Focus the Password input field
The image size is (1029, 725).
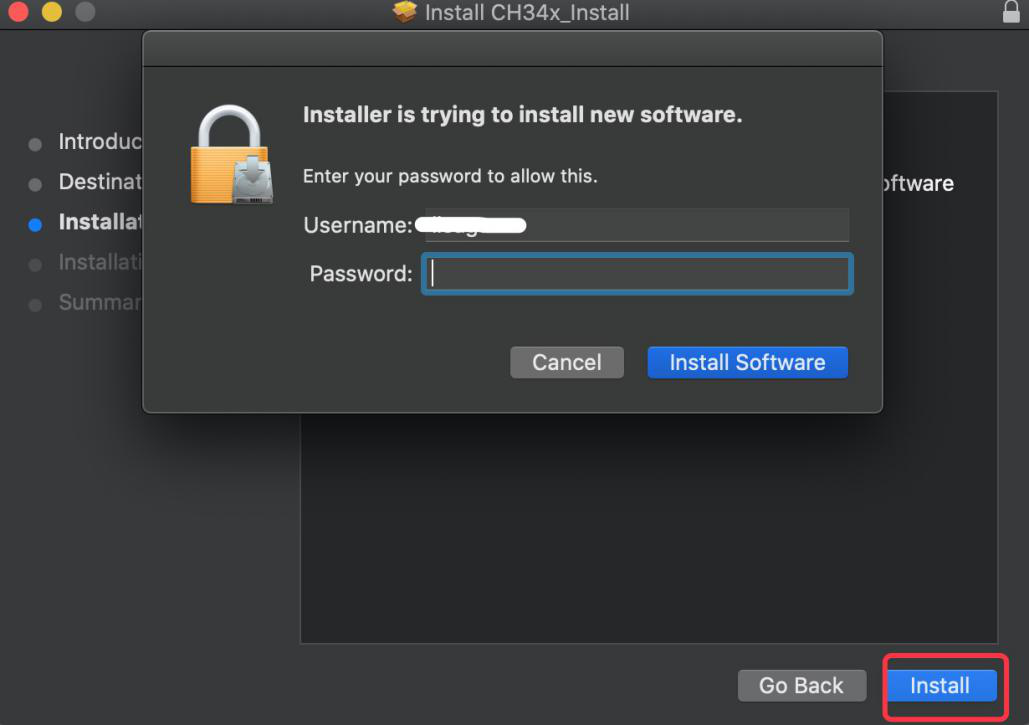point(637,274)
